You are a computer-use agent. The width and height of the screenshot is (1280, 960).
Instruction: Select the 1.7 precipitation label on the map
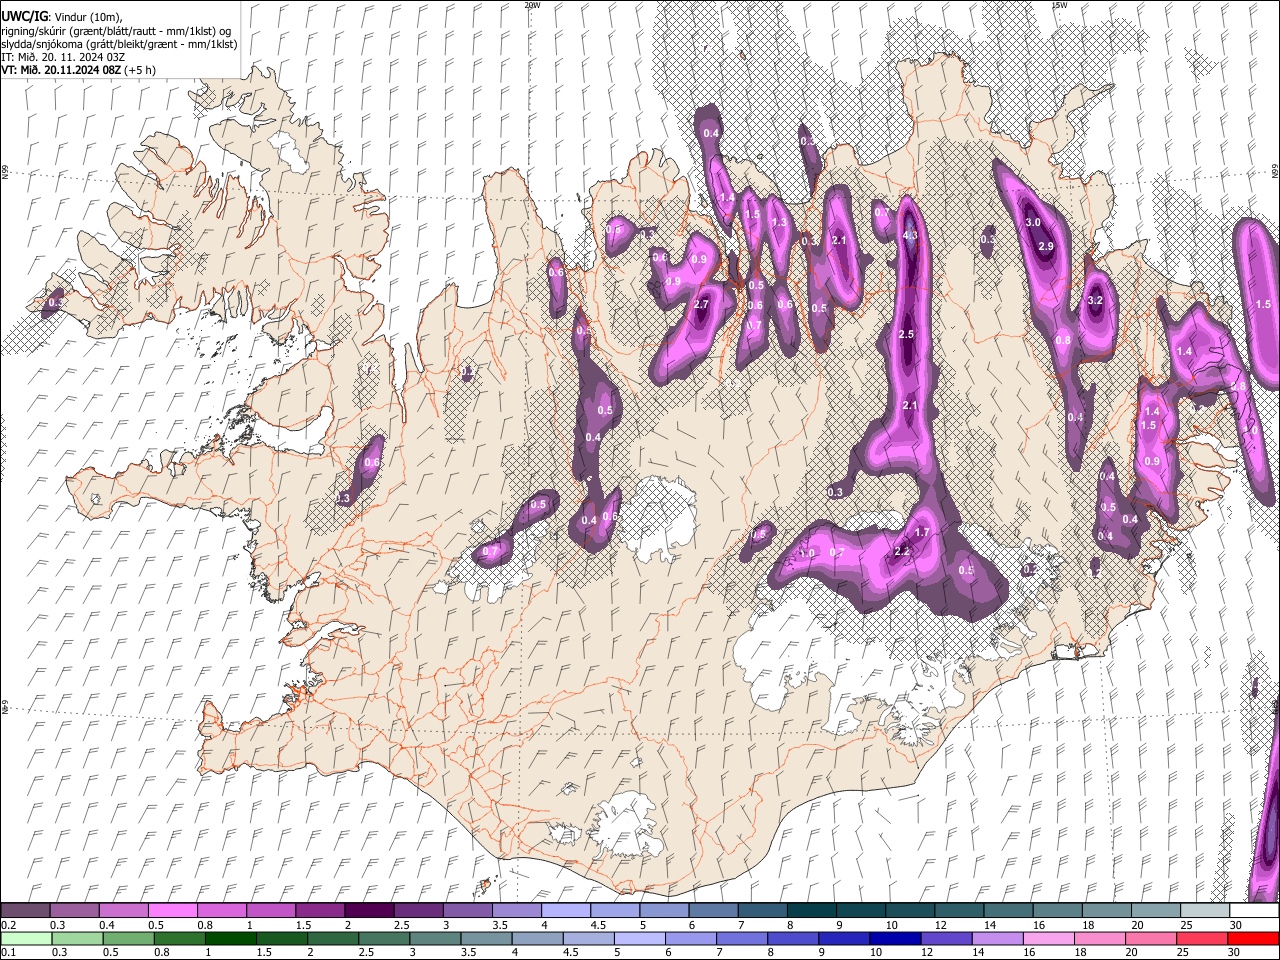(922, 532)
